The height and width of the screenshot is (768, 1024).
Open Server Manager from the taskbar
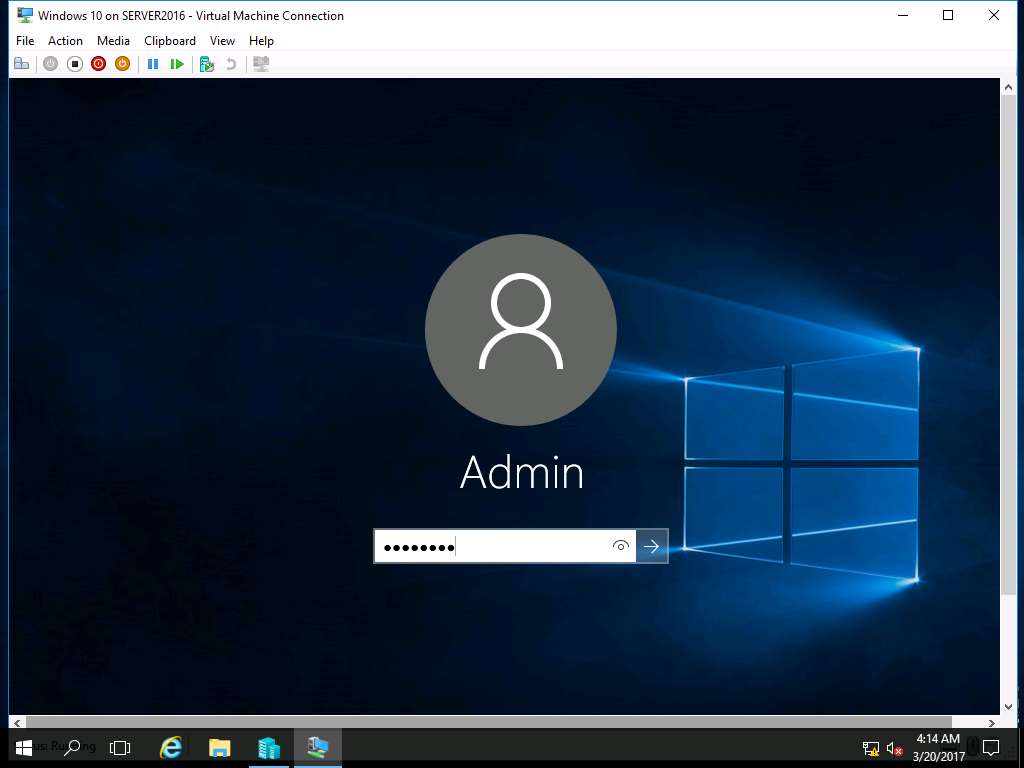[x=268, y=748]
